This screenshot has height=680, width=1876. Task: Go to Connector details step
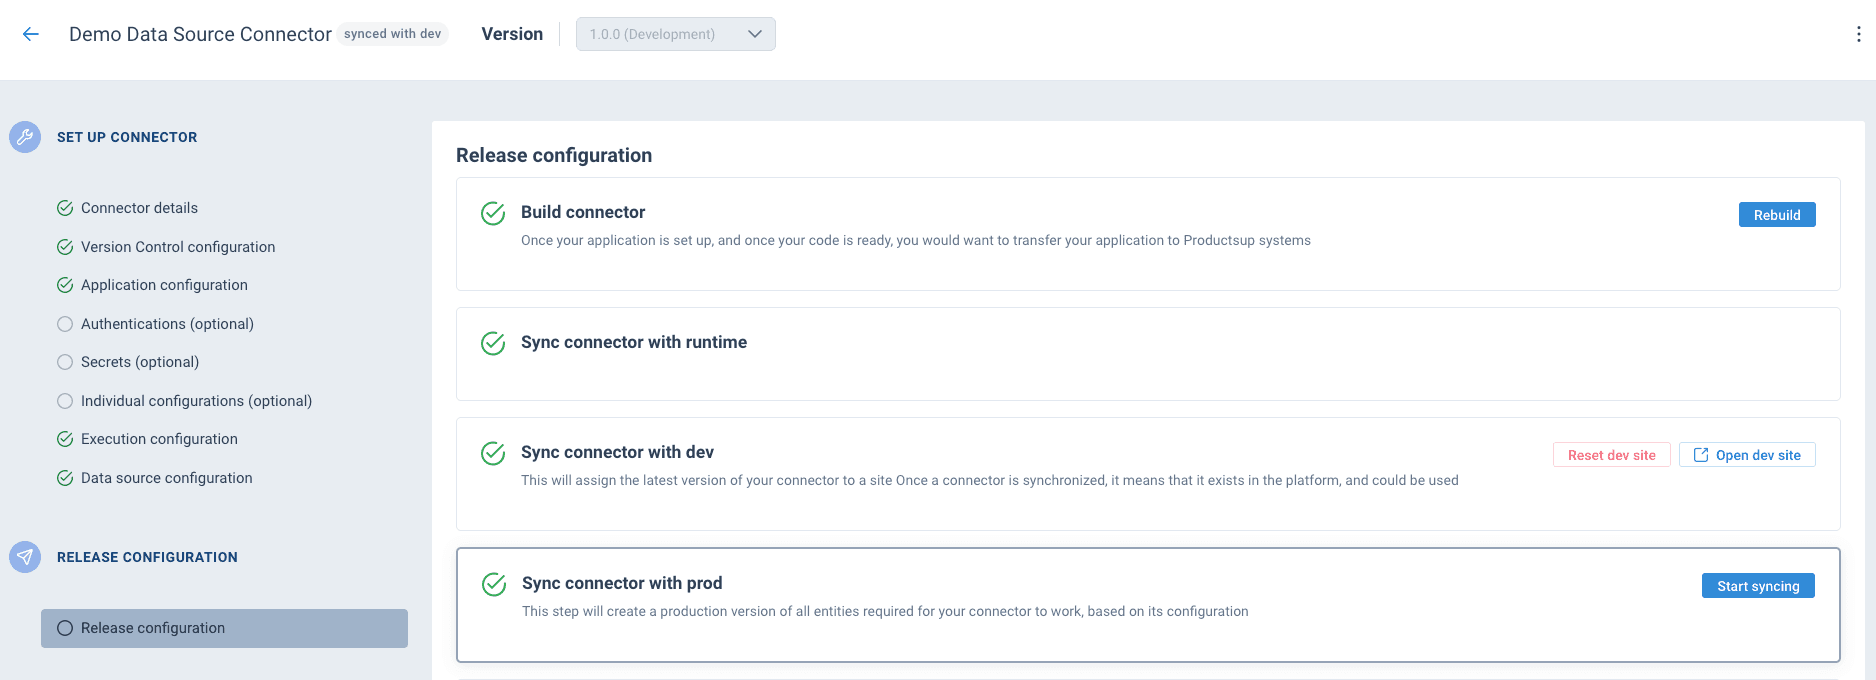[x=139, y=208]
